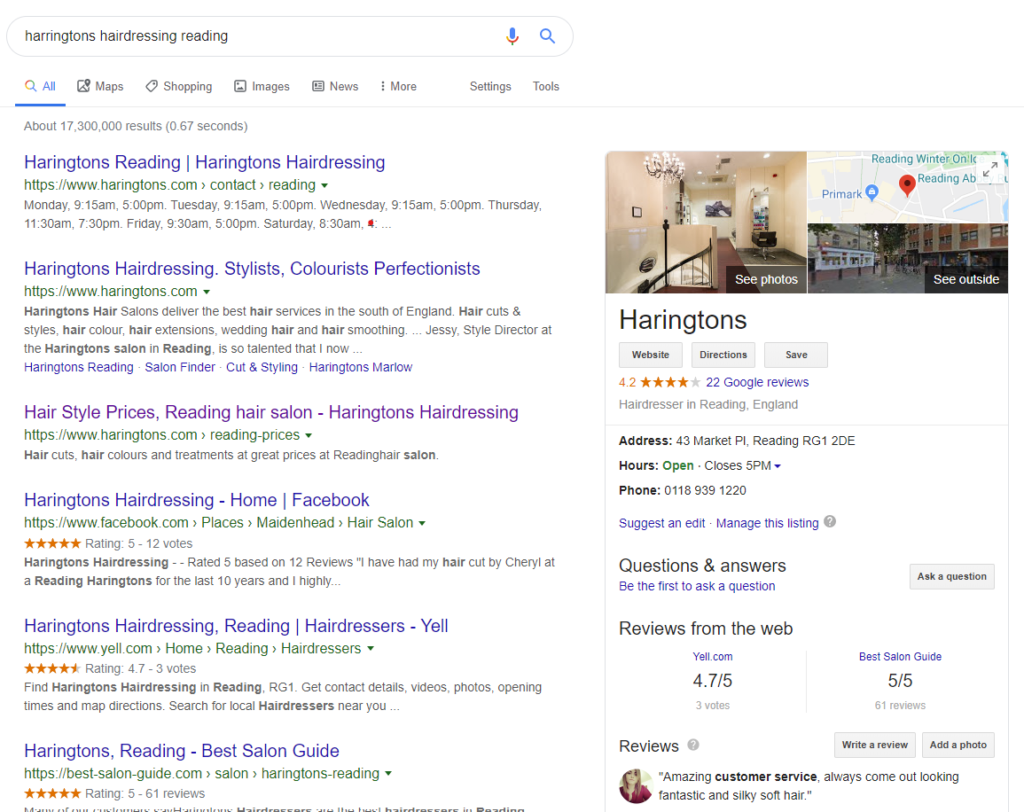Open the Settings menu
This screenshot has height=812, width=1024.
(490, 86)
